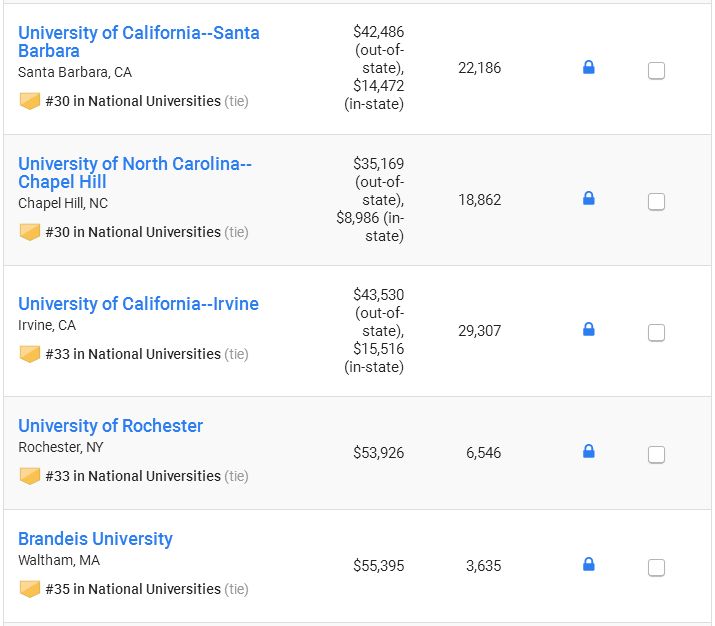Viewport: 715px width, 626px height.
Task: Select the UC Irvine compare checkbox
Action: 656,333
